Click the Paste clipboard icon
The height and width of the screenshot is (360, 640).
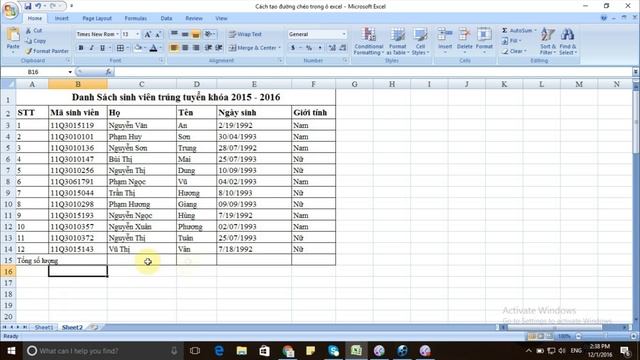[13, 35]
